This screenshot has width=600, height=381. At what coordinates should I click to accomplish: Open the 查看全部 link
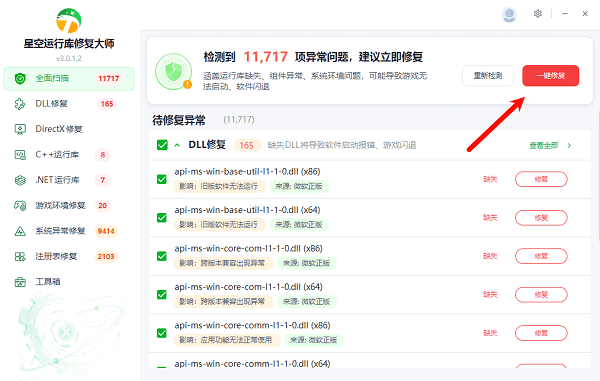pos(543,145)
